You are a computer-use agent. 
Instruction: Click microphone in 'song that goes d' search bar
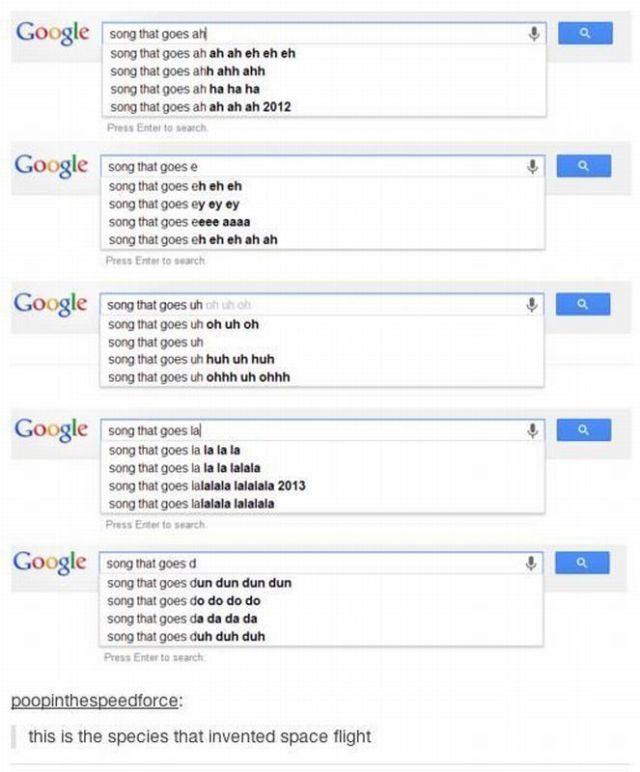coord(535,562)
